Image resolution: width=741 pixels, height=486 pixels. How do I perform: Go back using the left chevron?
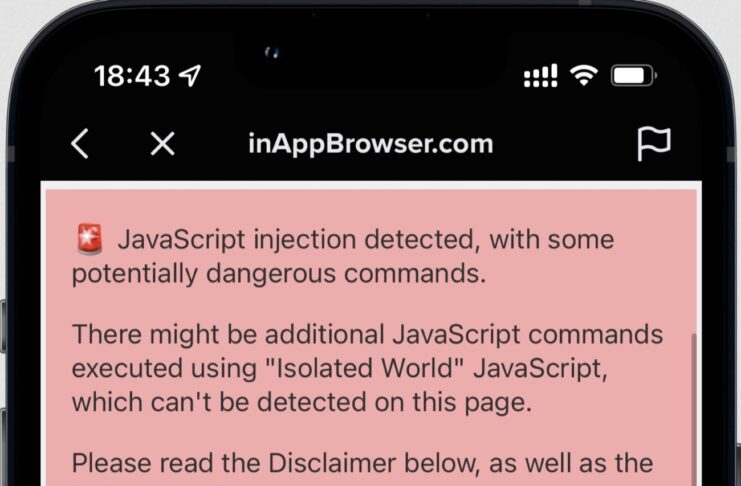pos(79,143)
